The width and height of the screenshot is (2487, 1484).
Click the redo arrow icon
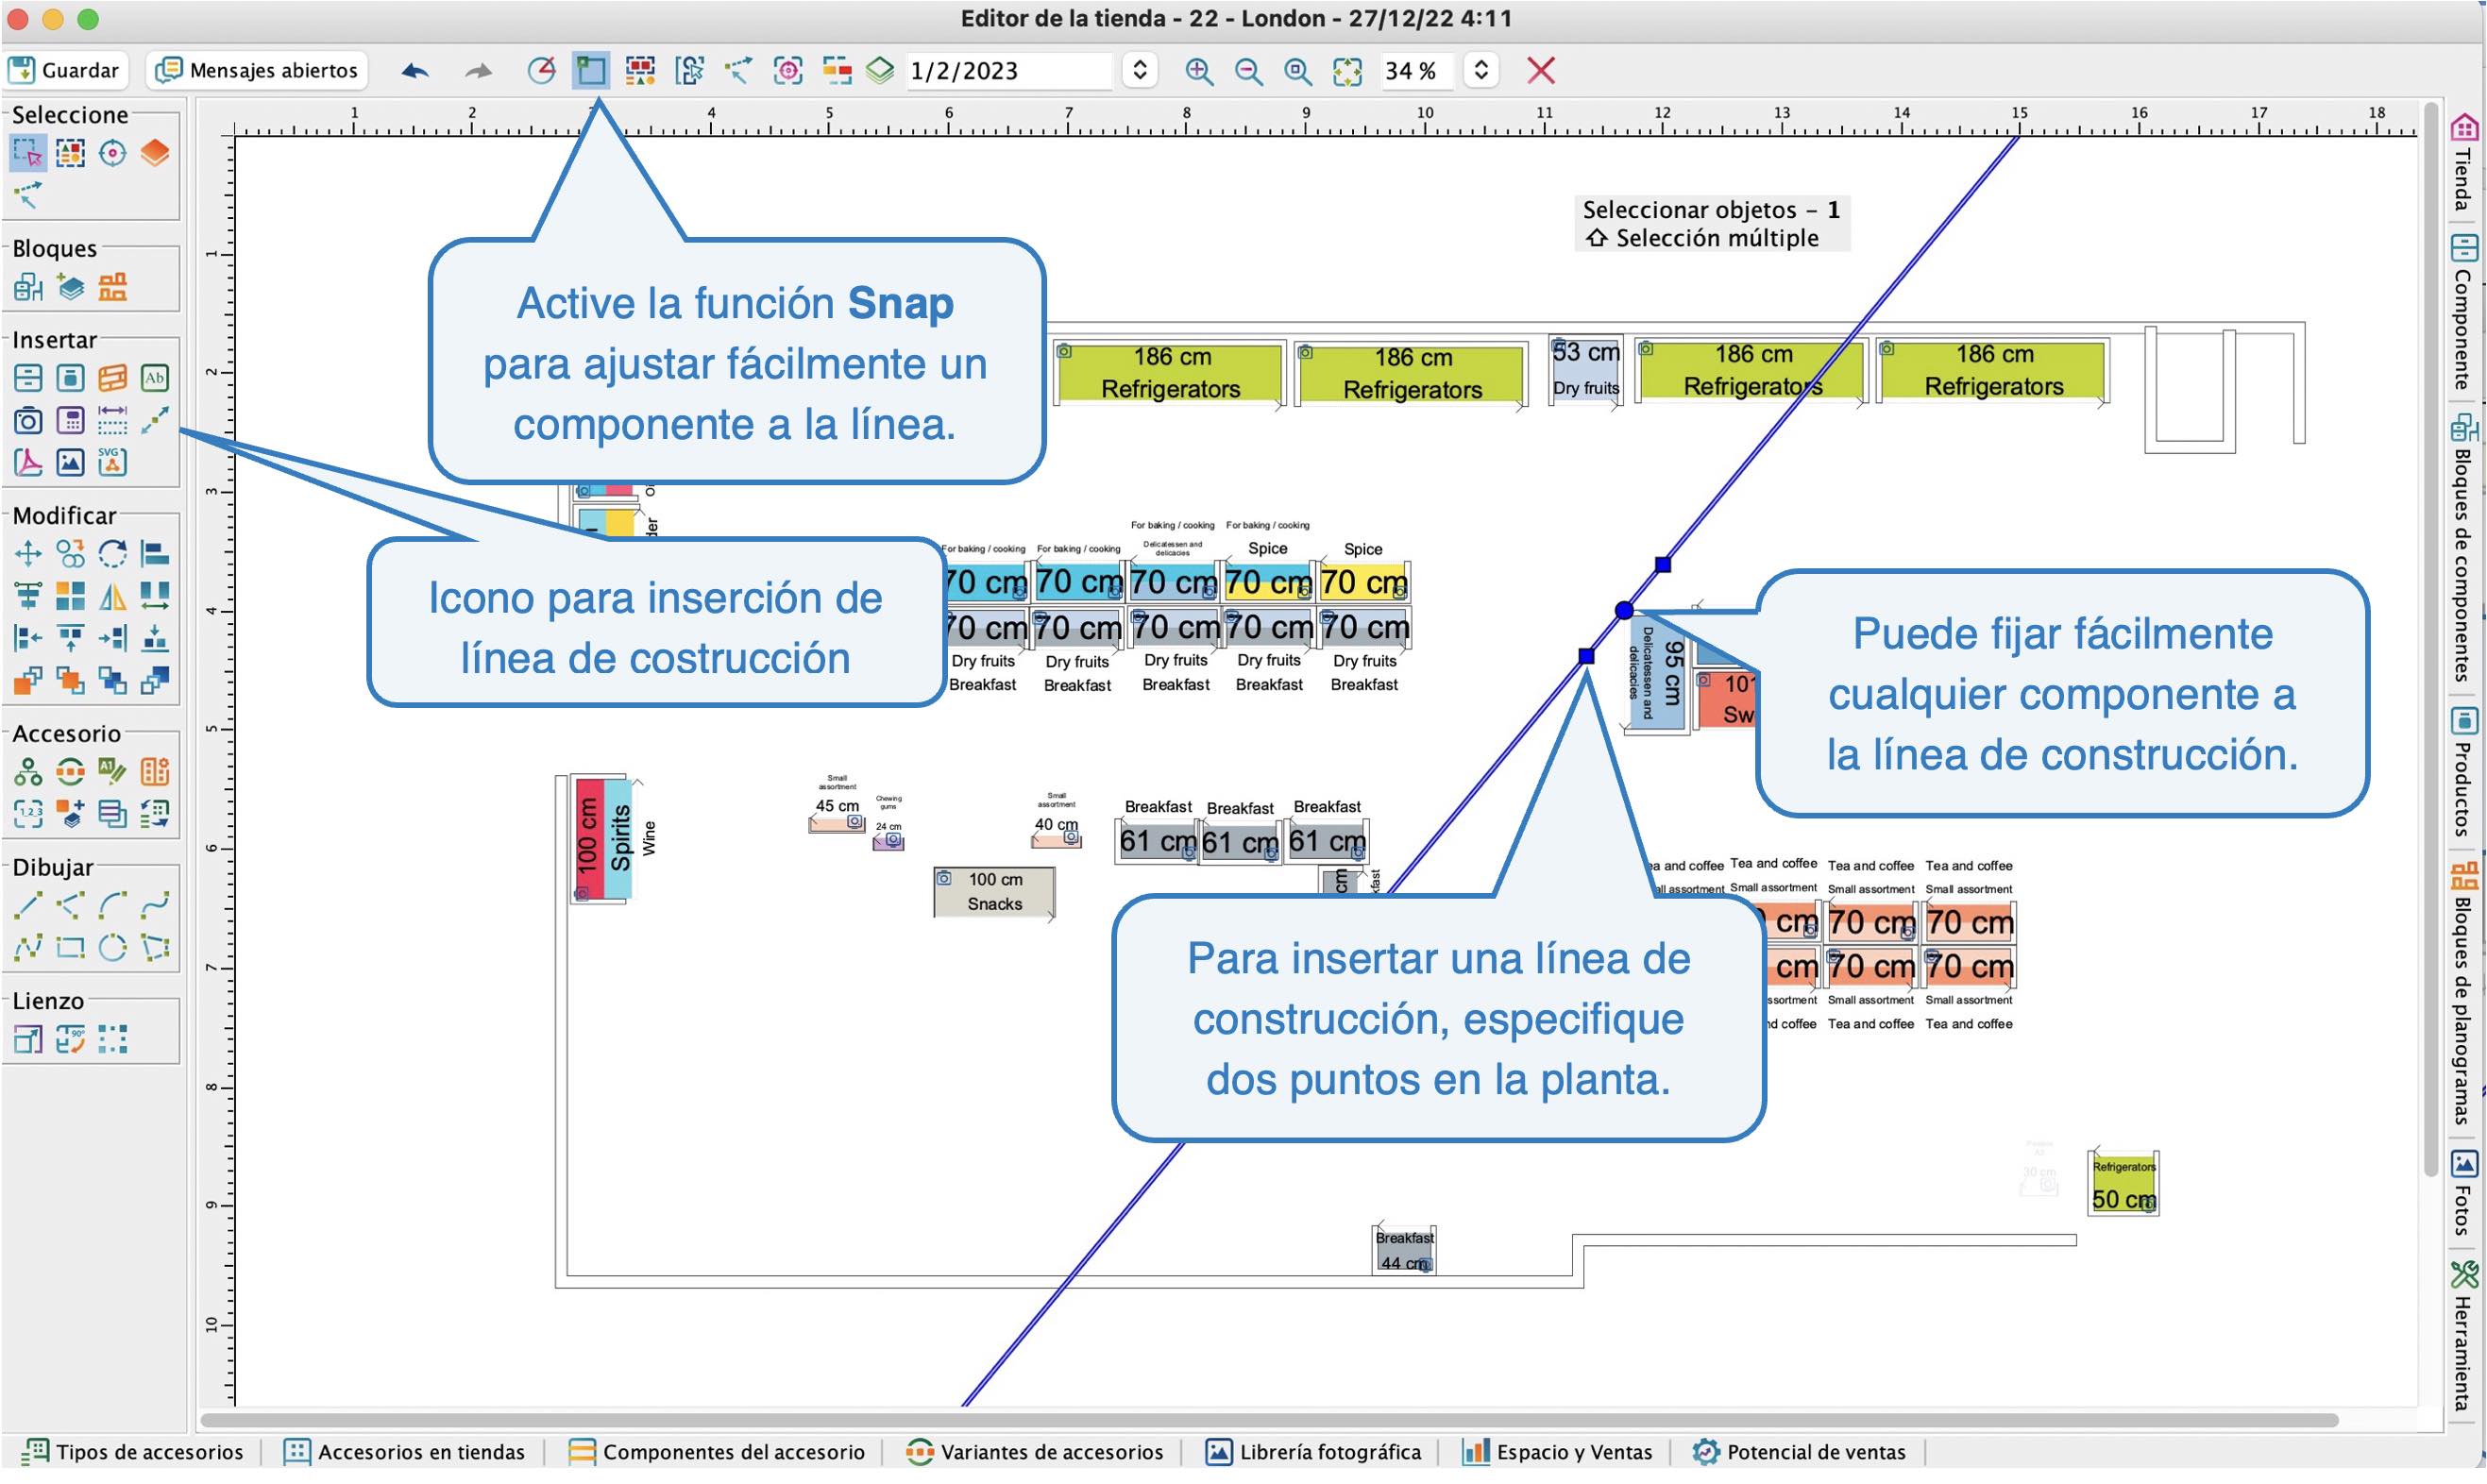point(478,70)
